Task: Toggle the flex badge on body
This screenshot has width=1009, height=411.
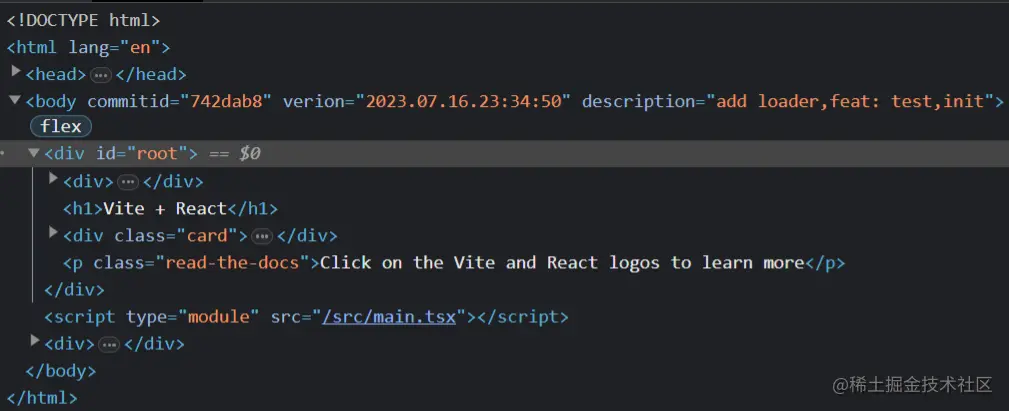Action: tap(61, 127)
